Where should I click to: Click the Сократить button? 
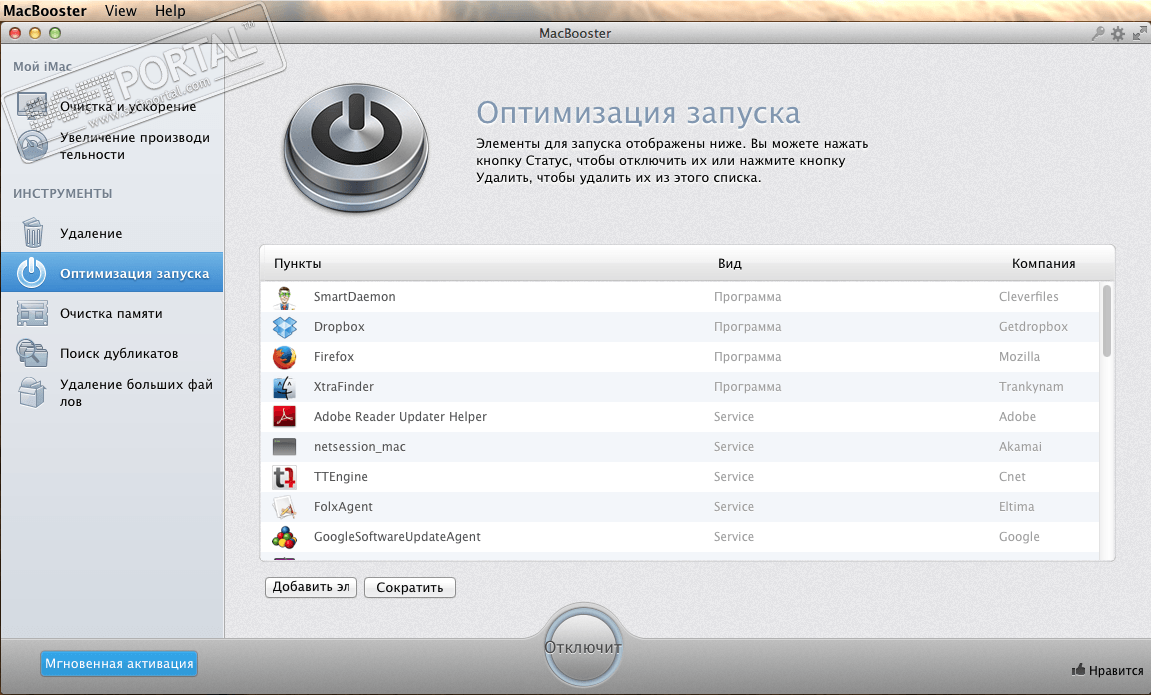410,587
